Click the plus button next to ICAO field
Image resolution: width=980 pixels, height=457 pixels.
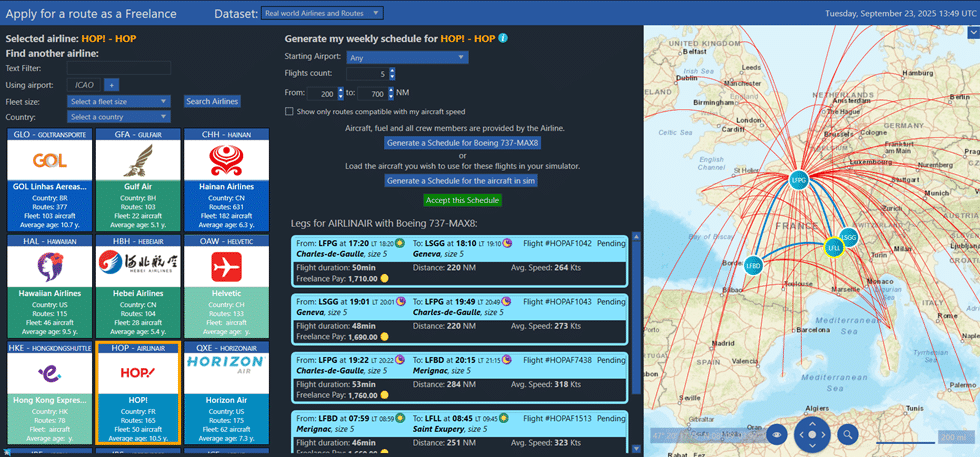tap(112, 85)
